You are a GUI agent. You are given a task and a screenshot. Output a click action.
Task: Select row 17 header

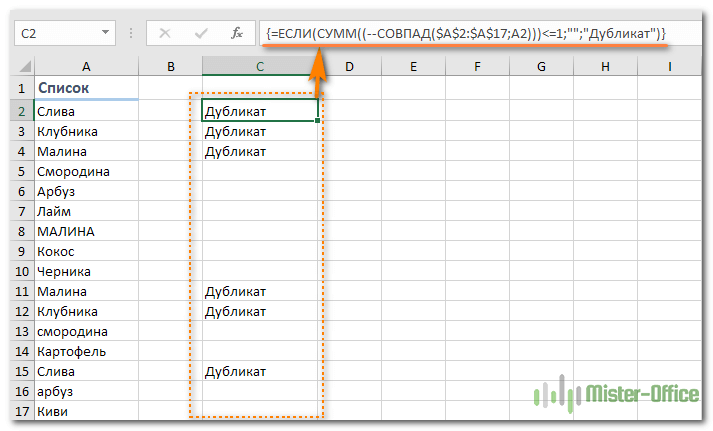point(22,411)
